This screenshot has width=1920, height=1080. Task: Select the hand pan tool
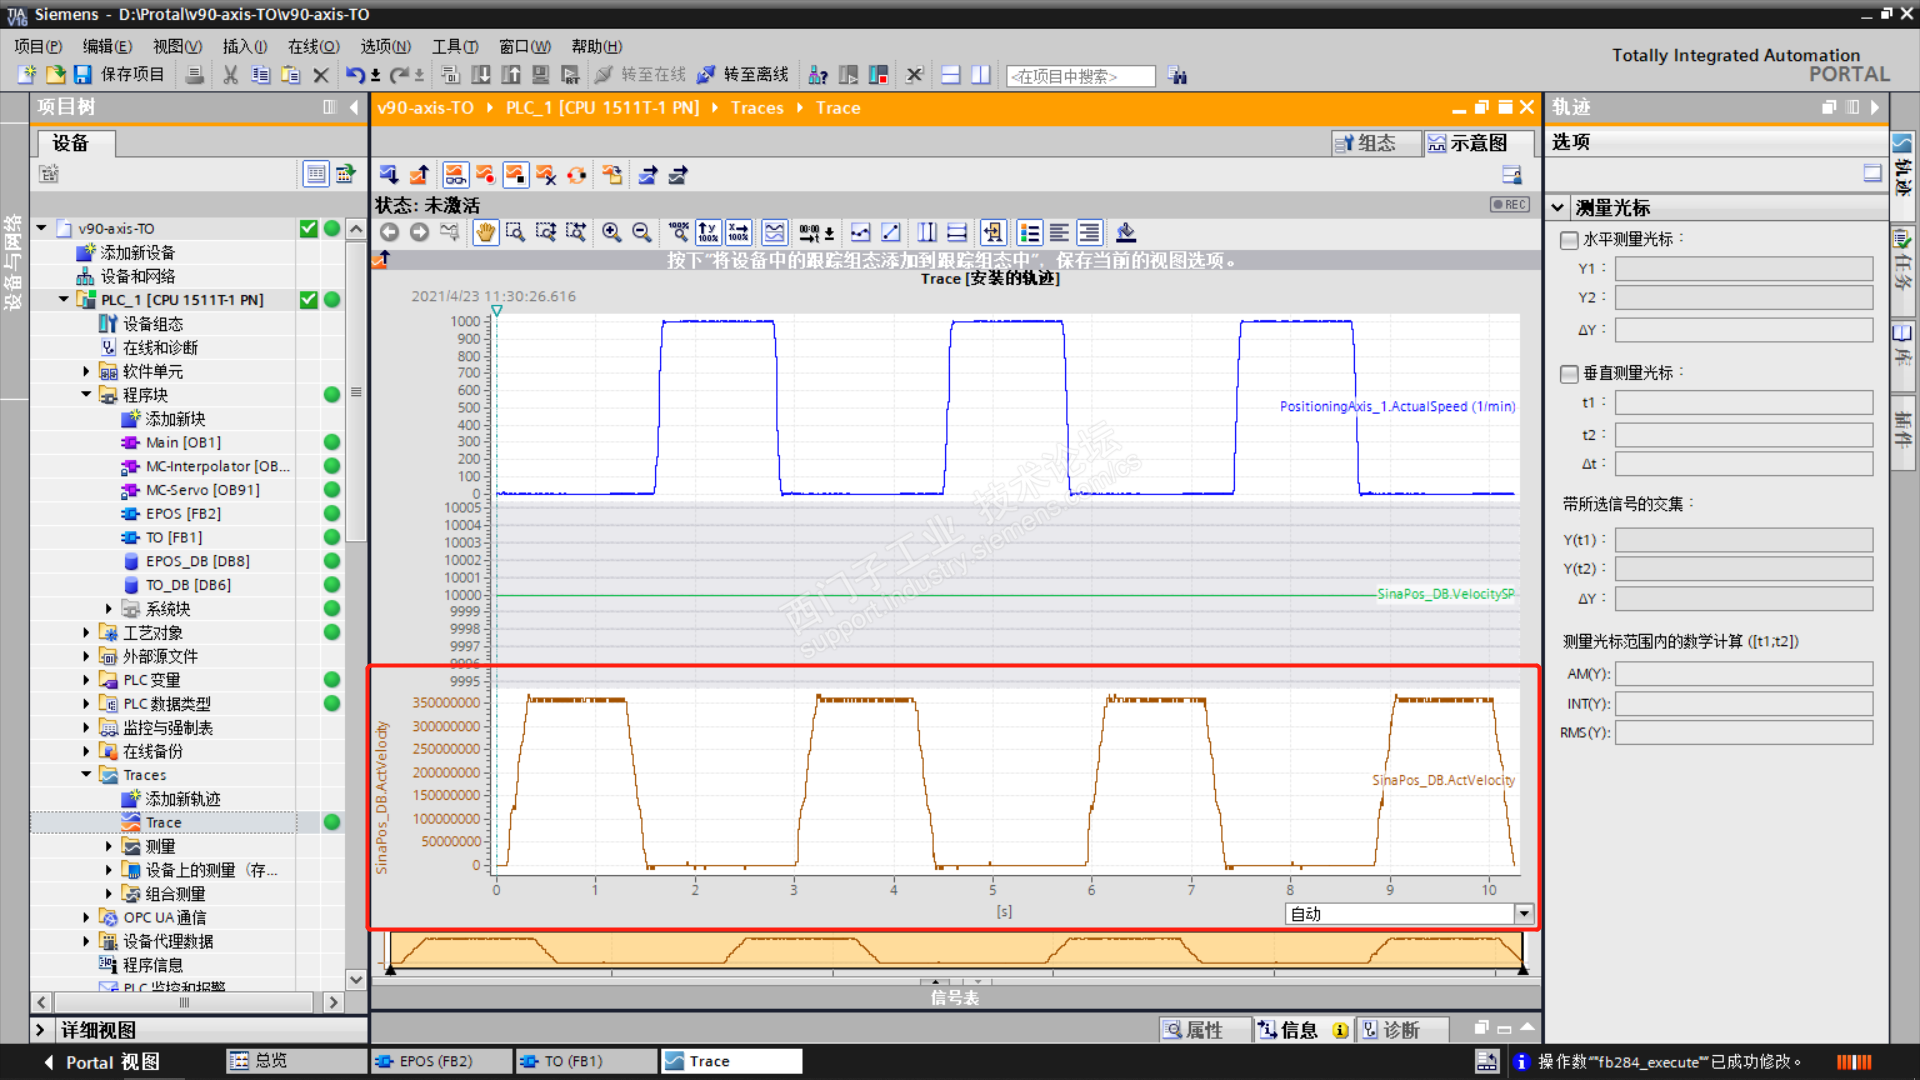pos(485,233)
